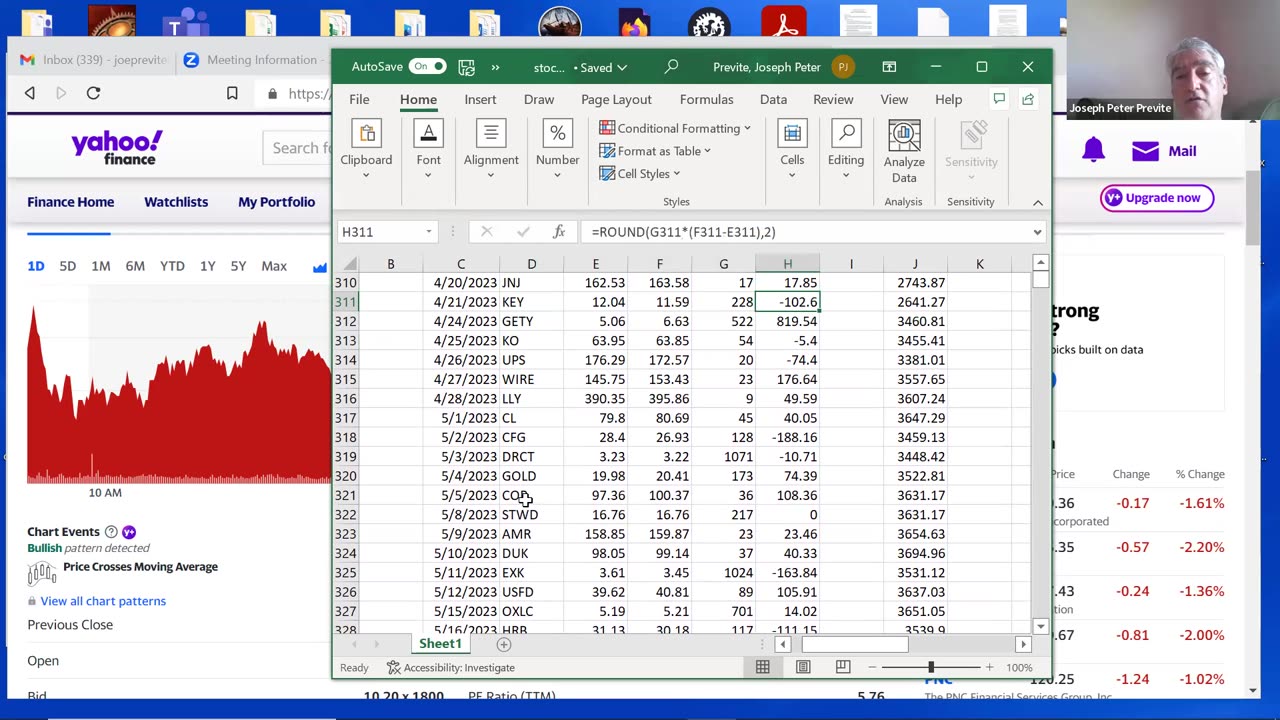Open My Portfolio link
1280x720 pixels.
[276, 202]
